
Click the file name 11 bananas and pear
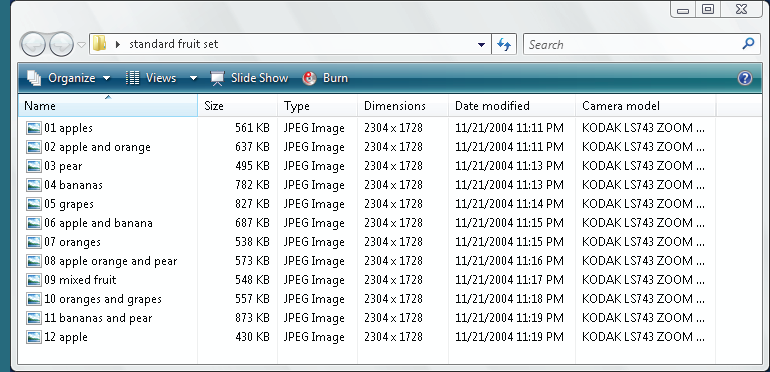click(x=98, y=318)
